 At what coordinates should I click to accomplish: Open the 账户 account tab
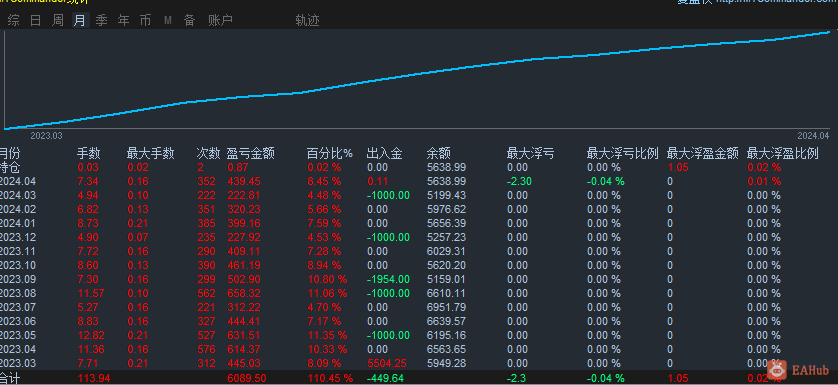tap(220, 21)
